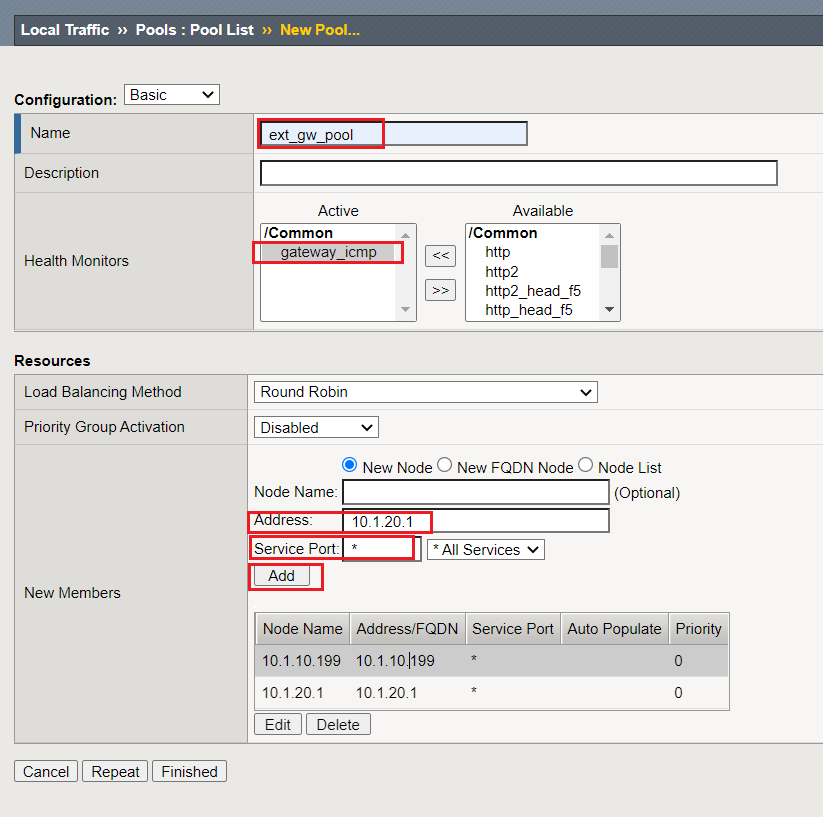
Task: Select http_head_f5 in Available monitors
Action: pos(529,310)
